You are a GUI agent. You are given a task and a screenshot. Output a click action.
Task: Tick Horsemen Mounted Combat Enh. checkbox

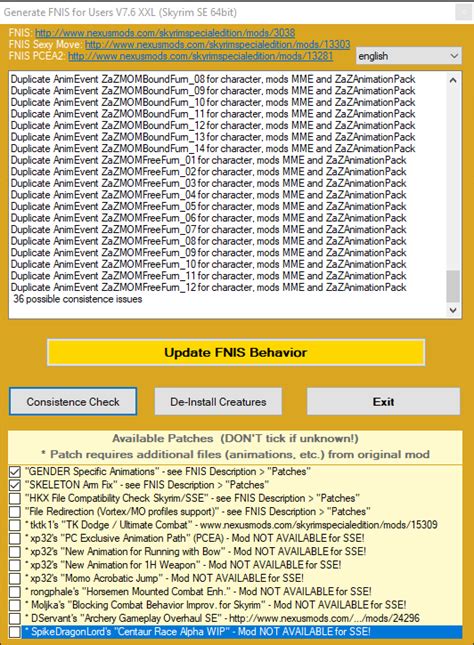pyautogui.click(x=15, y=592)
